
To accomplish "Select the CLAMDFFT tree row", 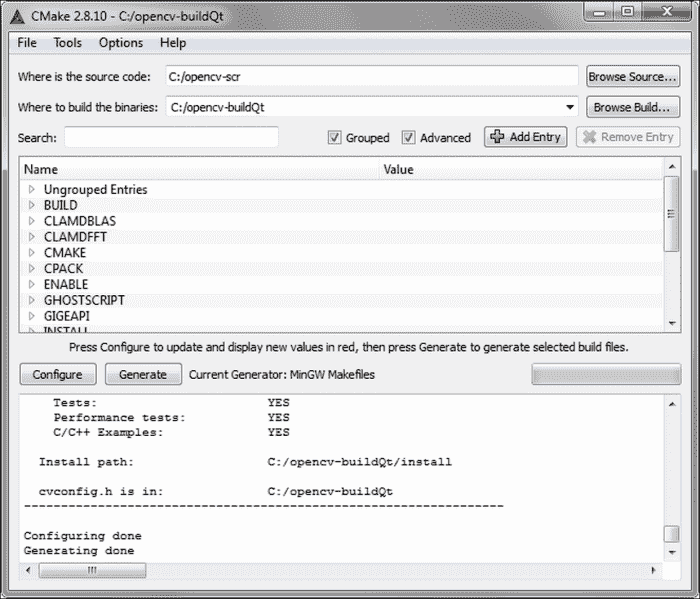I will click(x=342, y=237).
